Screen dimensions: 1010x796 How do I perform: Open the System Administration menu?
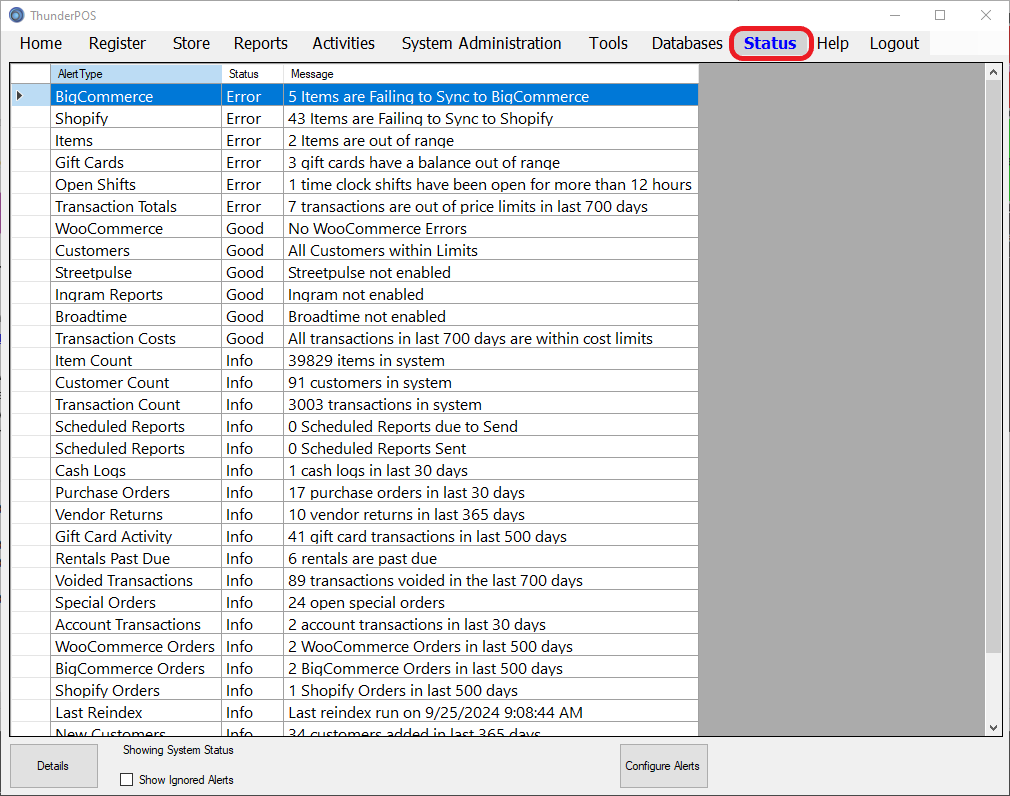(x=481, y=43)
